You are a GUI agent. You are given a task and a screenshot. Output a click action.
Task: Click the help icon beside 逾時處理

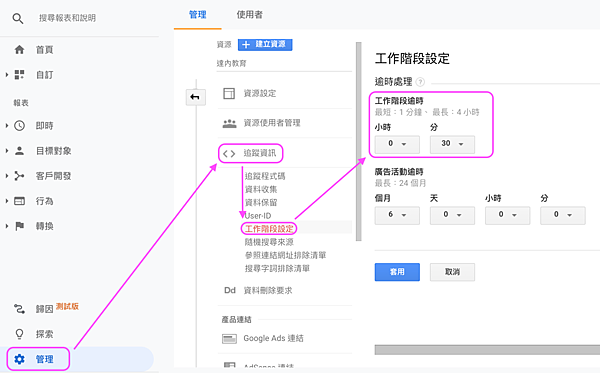click(420, 82)
